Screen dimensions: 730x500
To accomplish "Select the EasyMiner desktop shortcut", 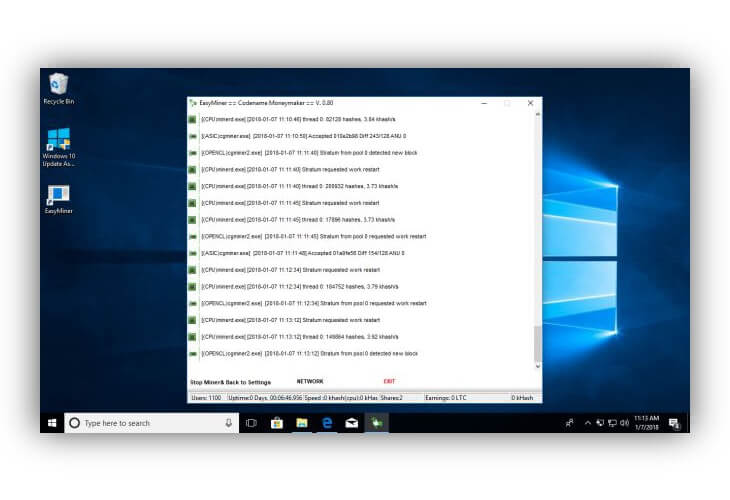I will [59, 199].
